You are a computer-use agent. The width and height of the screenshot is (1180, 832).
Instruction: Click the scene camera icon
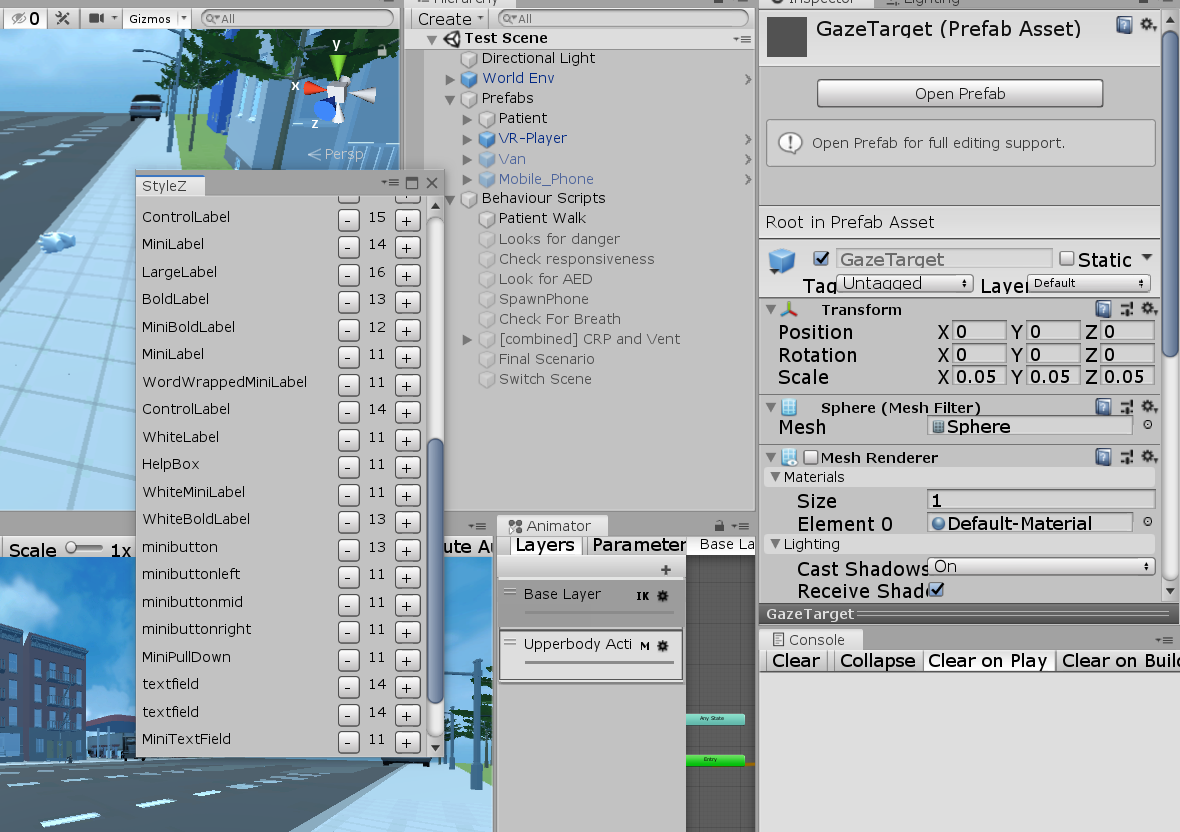(96, 18)
